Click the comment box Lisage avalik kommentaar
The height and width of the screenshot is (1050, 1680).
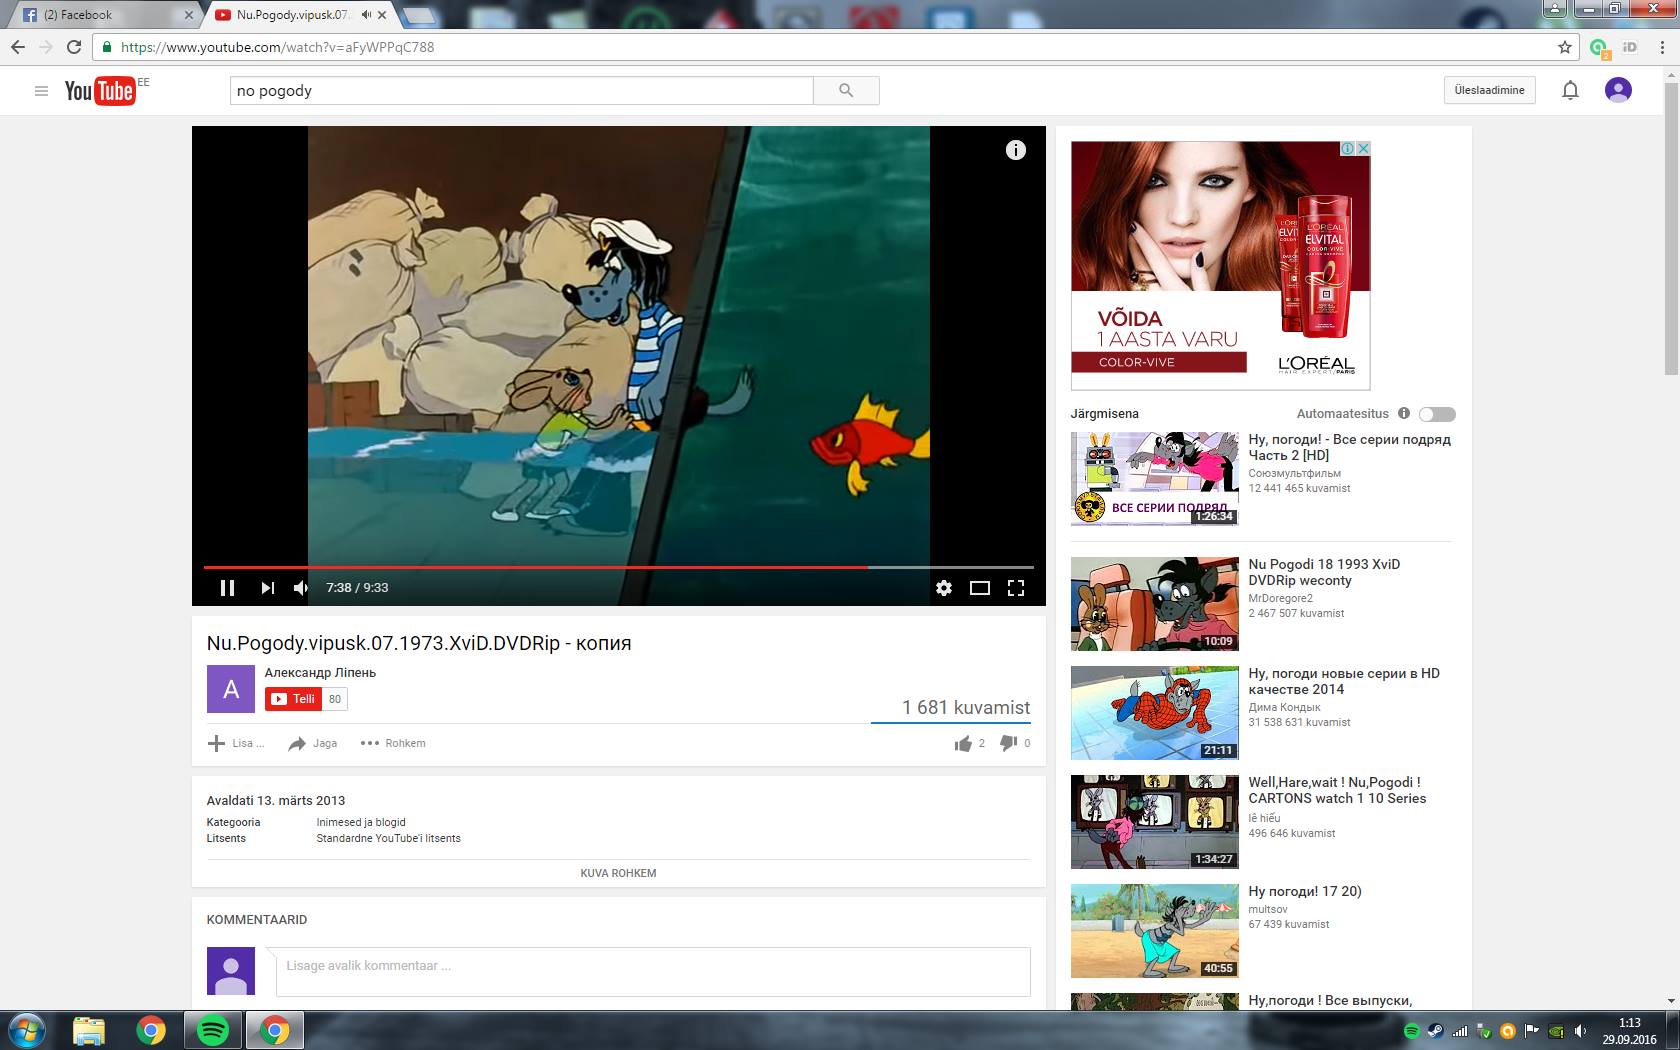click(653, 971)
